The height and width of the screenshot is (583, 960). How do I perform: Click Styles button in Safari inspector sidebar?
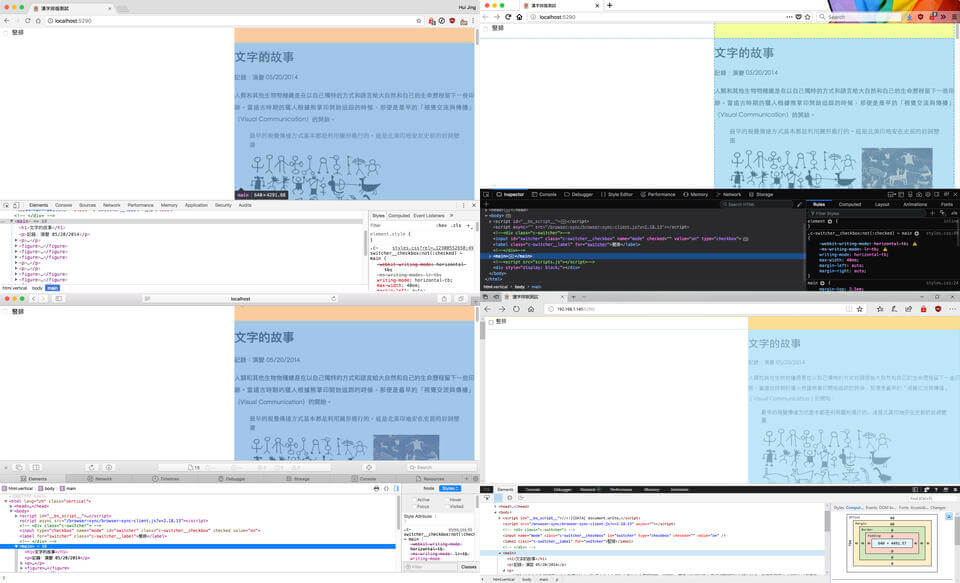coord(450,489)
